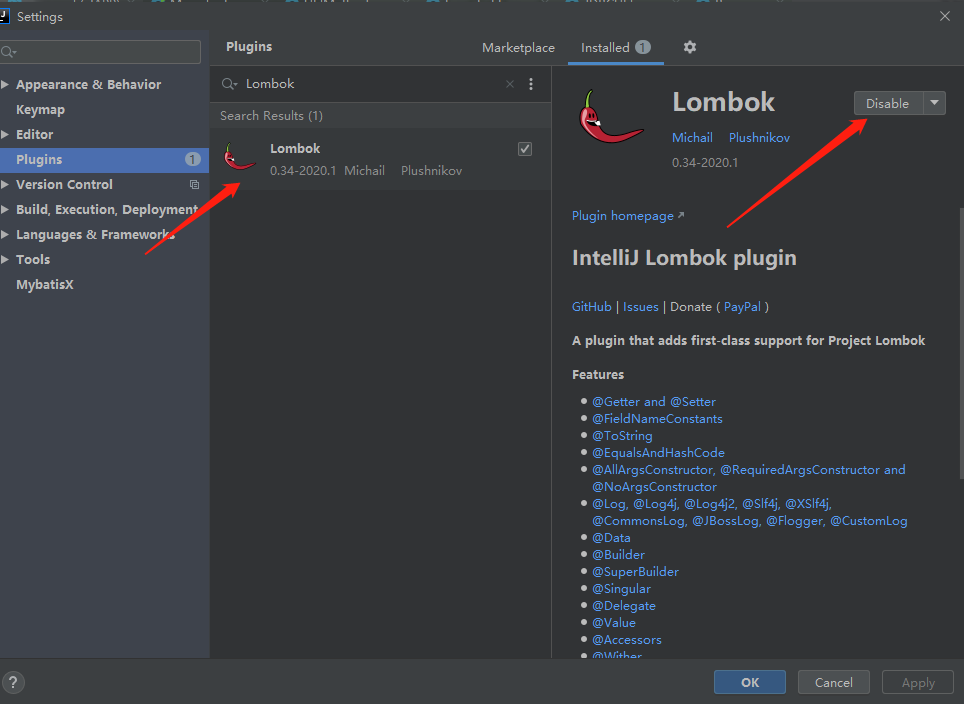Open plugin search options menu
The image size is (964, 704).
pyautogui.click(x=531, y=84)
